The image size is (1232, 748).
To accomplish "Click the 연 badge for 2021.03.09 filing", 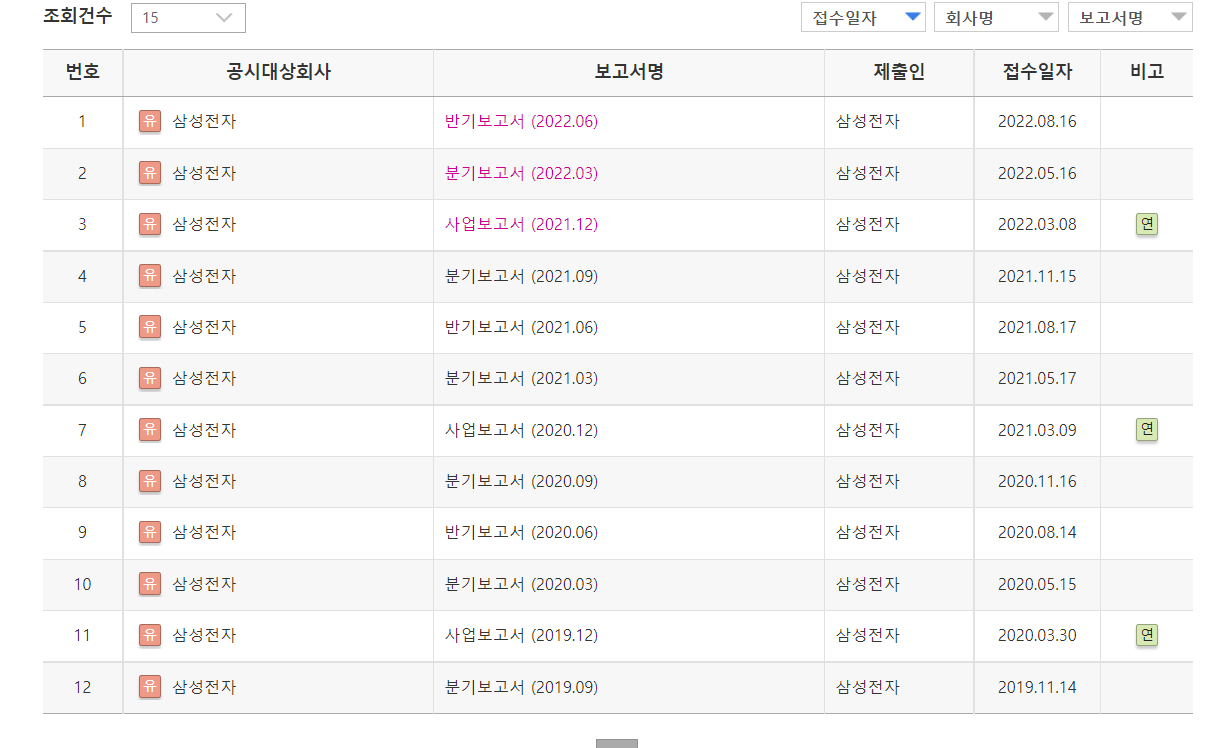I will coord(1147,430).
